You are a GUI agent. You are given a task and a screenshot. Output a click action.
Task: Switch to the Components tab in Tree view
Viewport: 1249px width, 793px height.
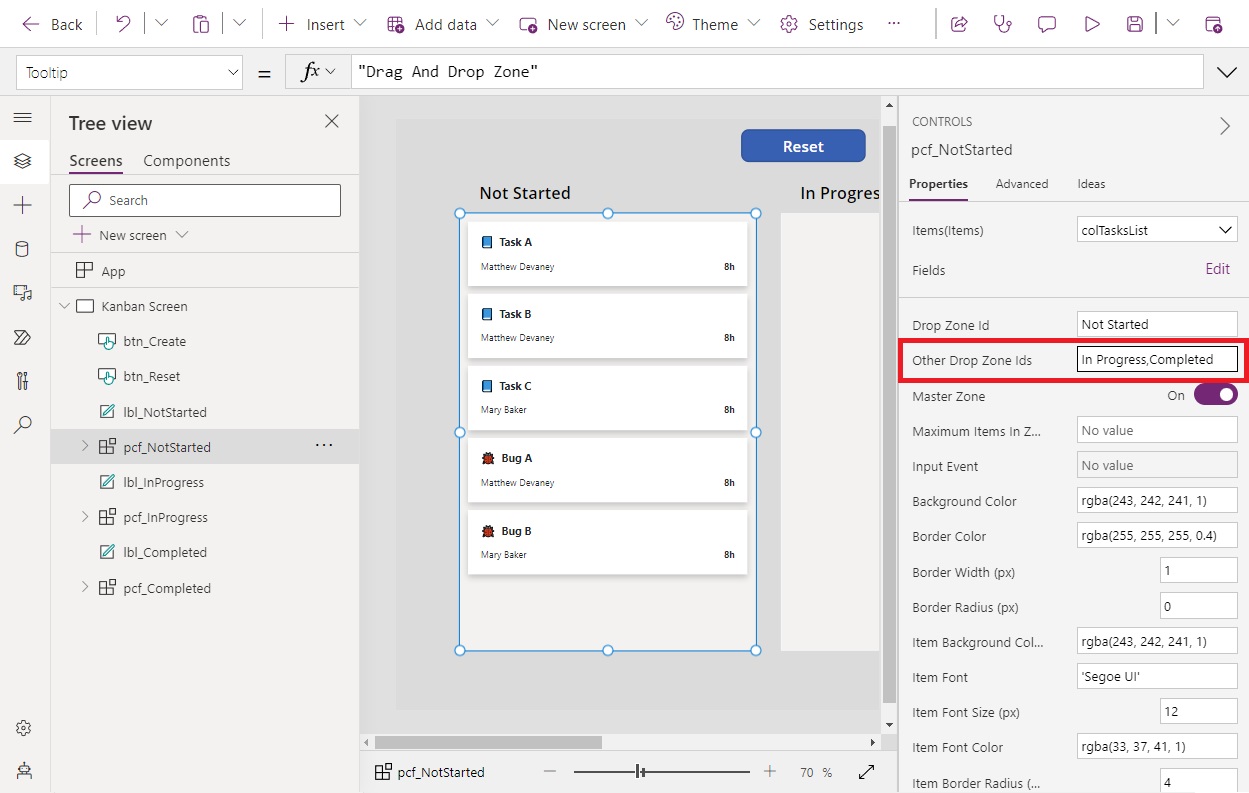[x=186, y=160]
